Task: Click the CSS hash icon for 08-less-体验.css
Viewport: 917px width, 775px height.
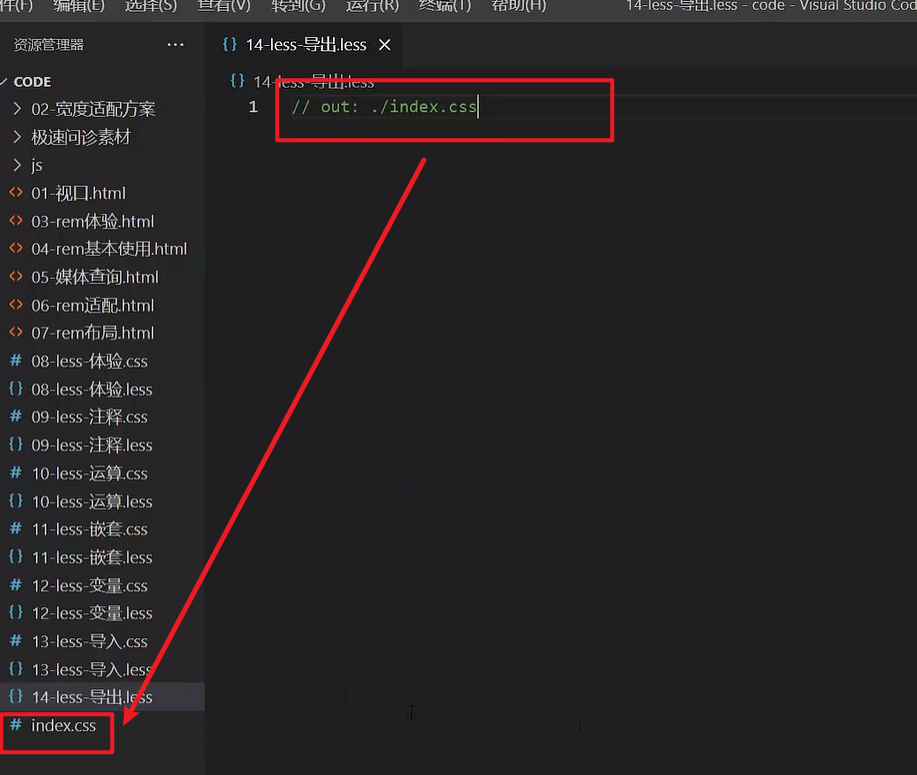Action: click(x=15, y=361)
